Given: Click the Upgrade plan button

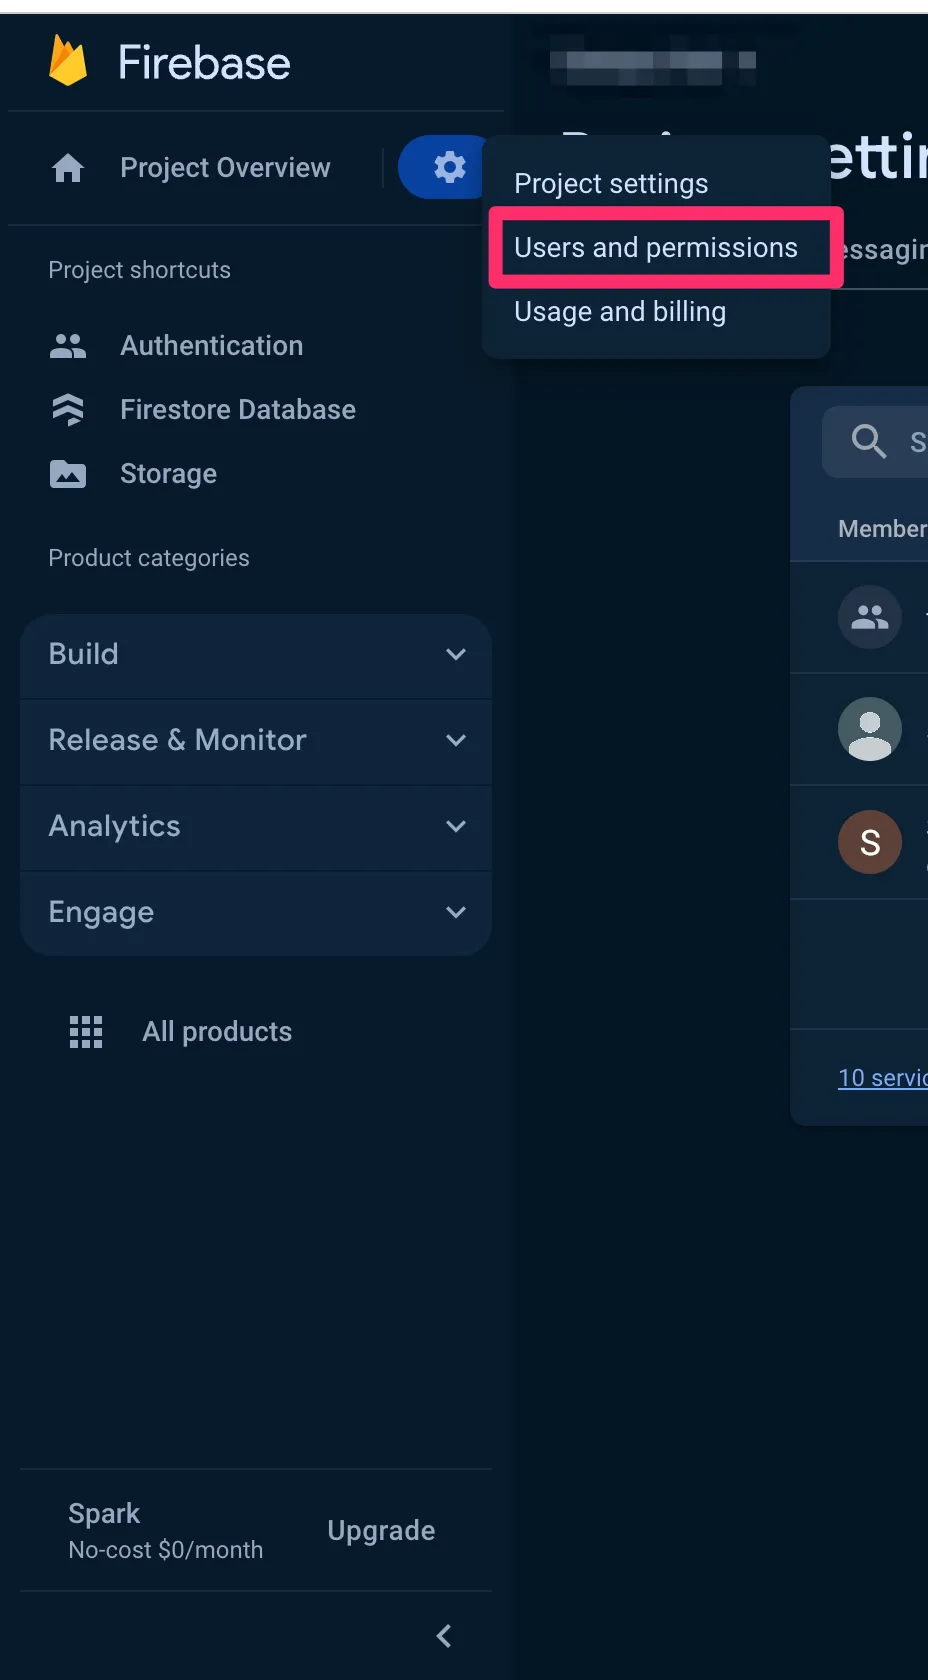Looking at the screenshot, I should (381, 1531).
